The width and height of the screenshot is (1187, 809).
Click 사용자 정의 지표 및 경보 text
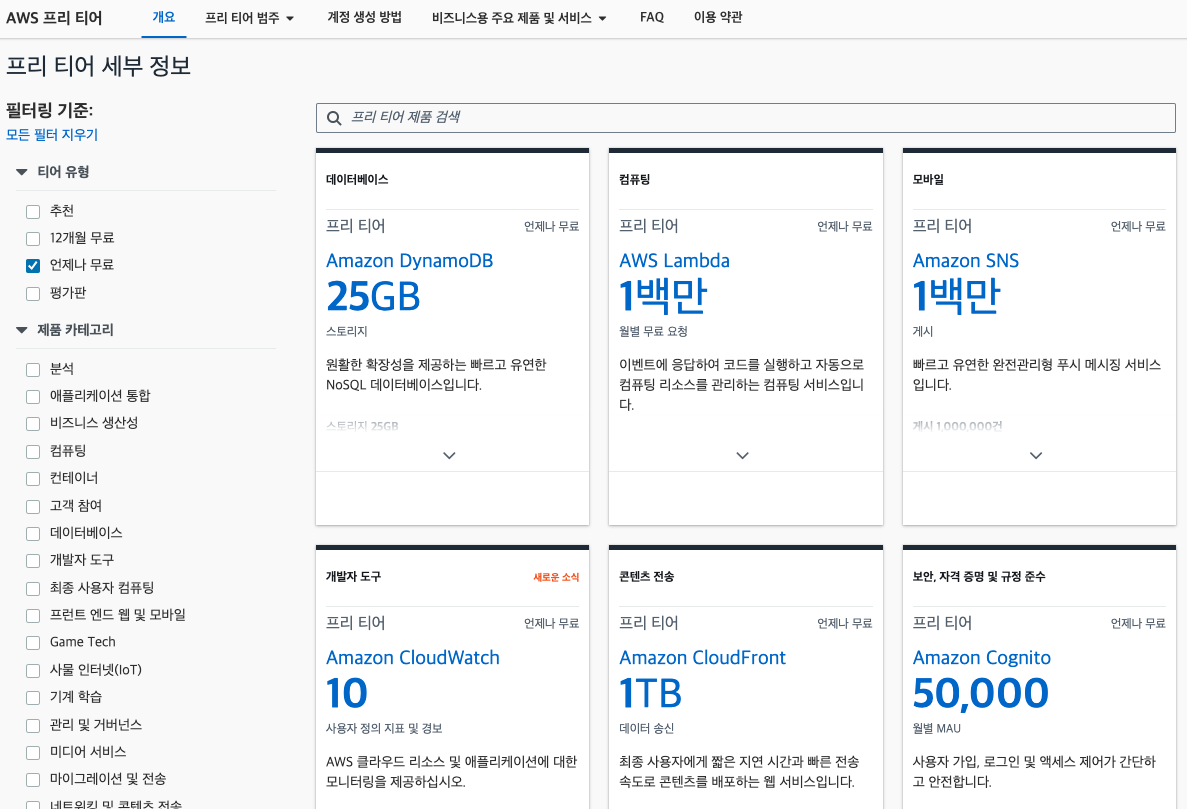[384, 729]
